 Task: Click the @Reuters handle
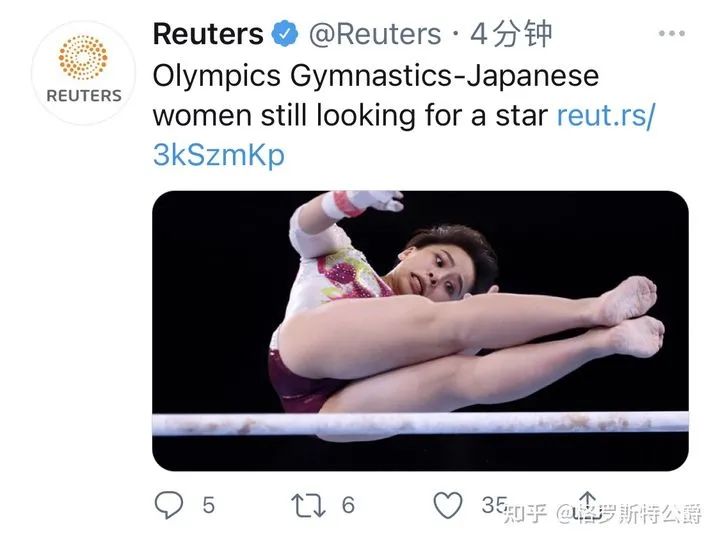375,34
